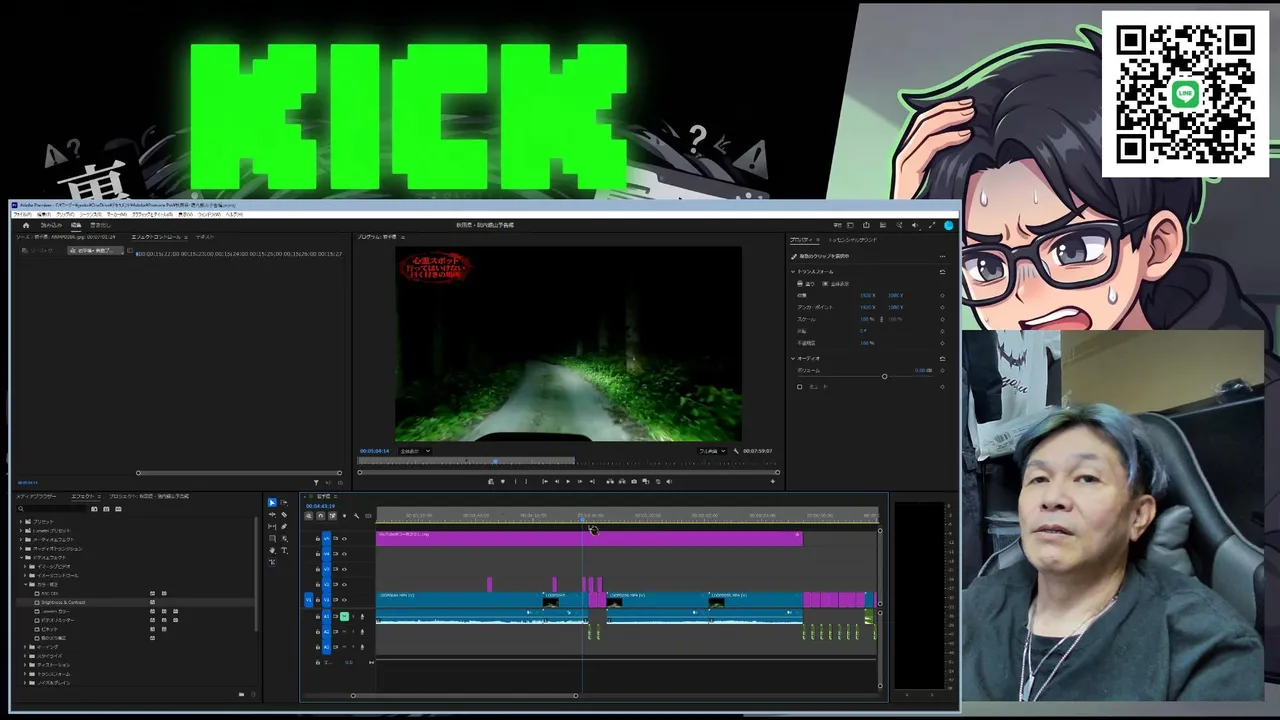This screenshot has width=1280, height=720.
Task: Reset Audio section in Properties panel
Action: (x=942, y=358)
